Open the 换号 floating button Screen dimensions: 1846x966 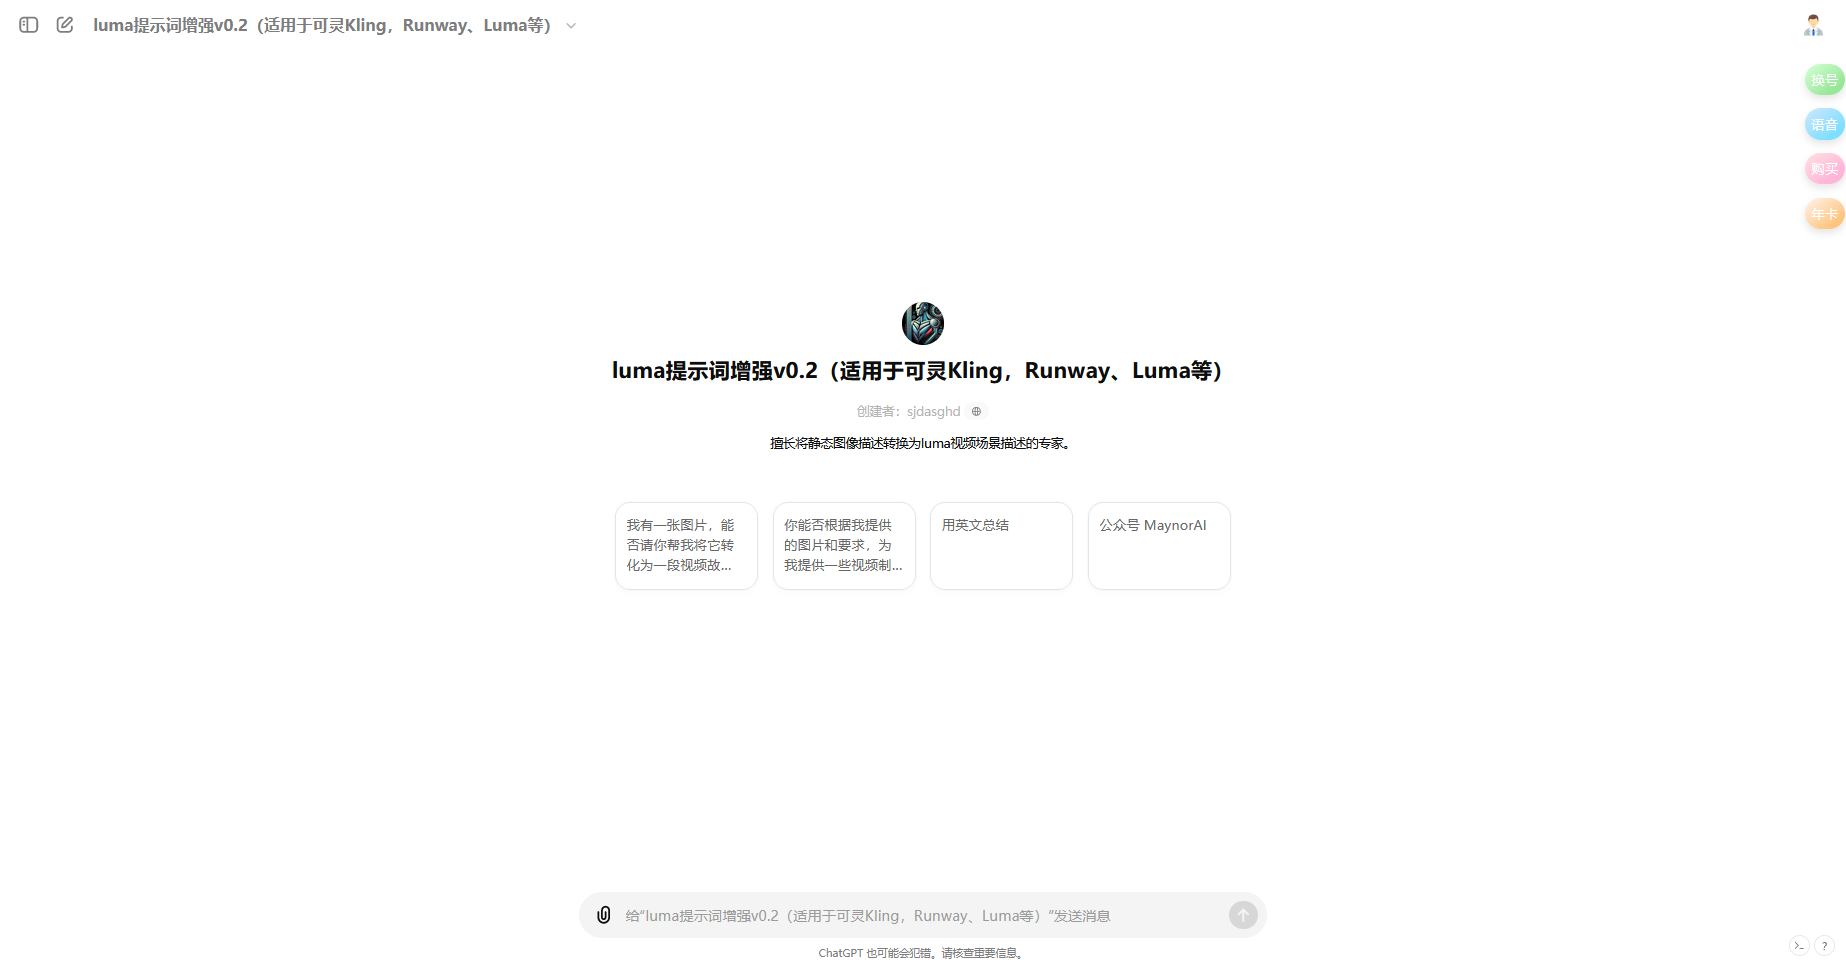[x=1824, y=79]
